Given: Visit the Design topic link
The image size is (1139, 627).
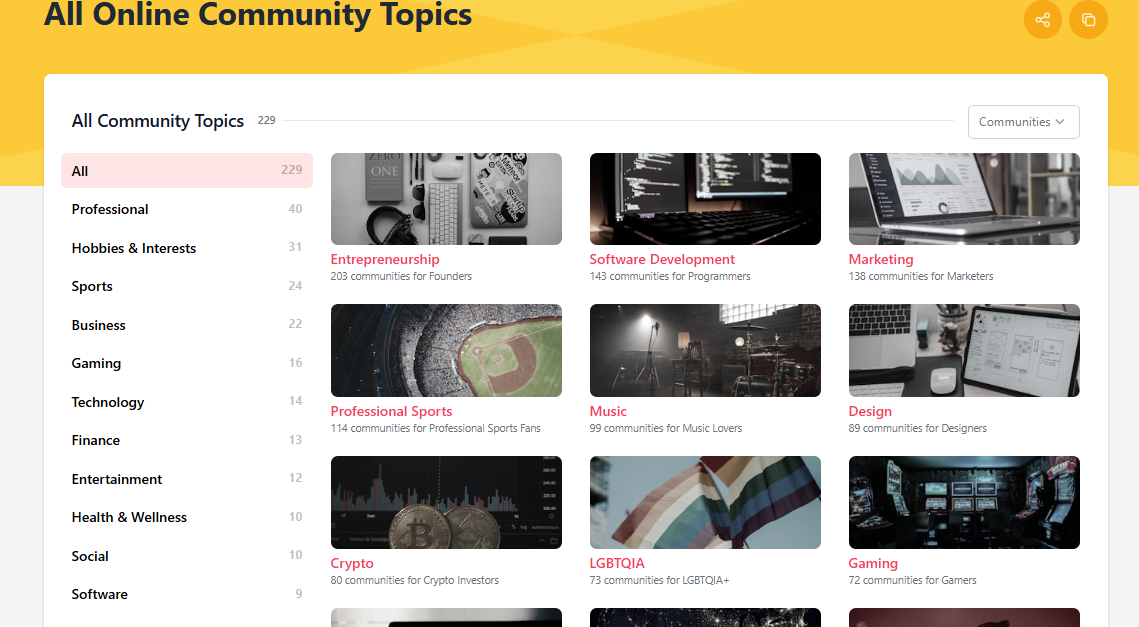Looking at the screenshot, I should [x=870, y=411].
